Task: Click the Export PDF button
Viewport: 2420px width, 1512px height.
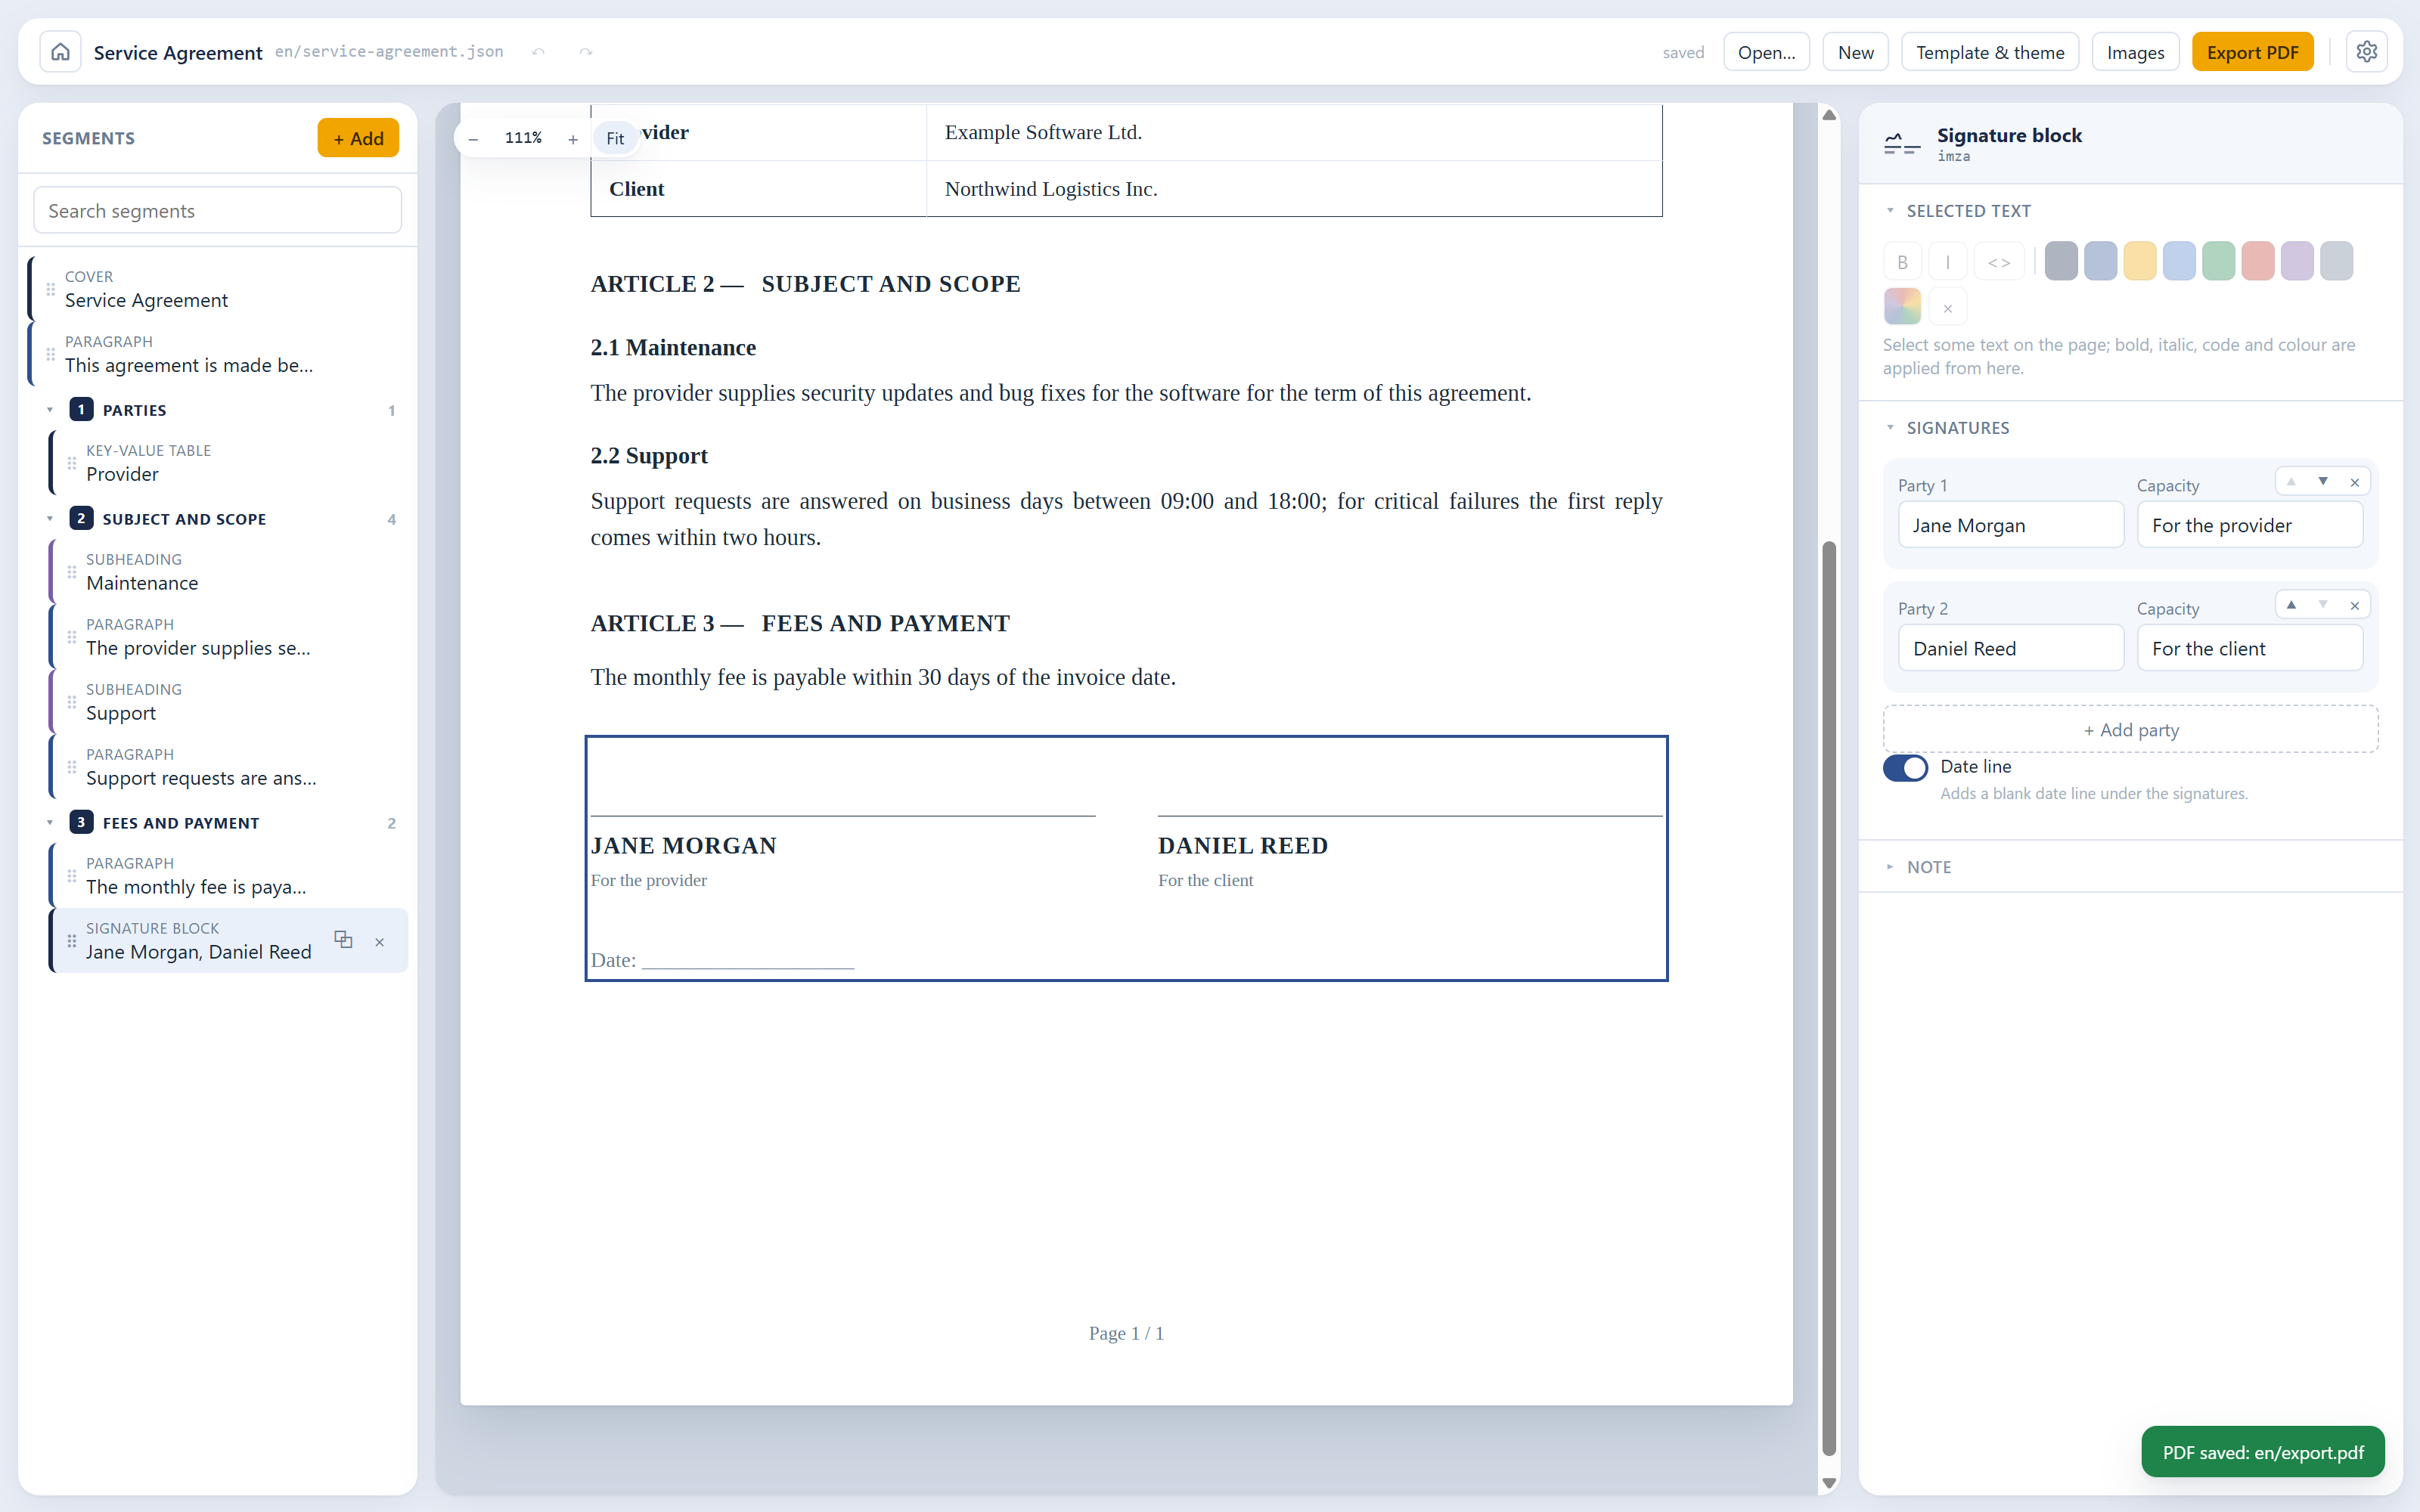Action: tap(2252, 52)
